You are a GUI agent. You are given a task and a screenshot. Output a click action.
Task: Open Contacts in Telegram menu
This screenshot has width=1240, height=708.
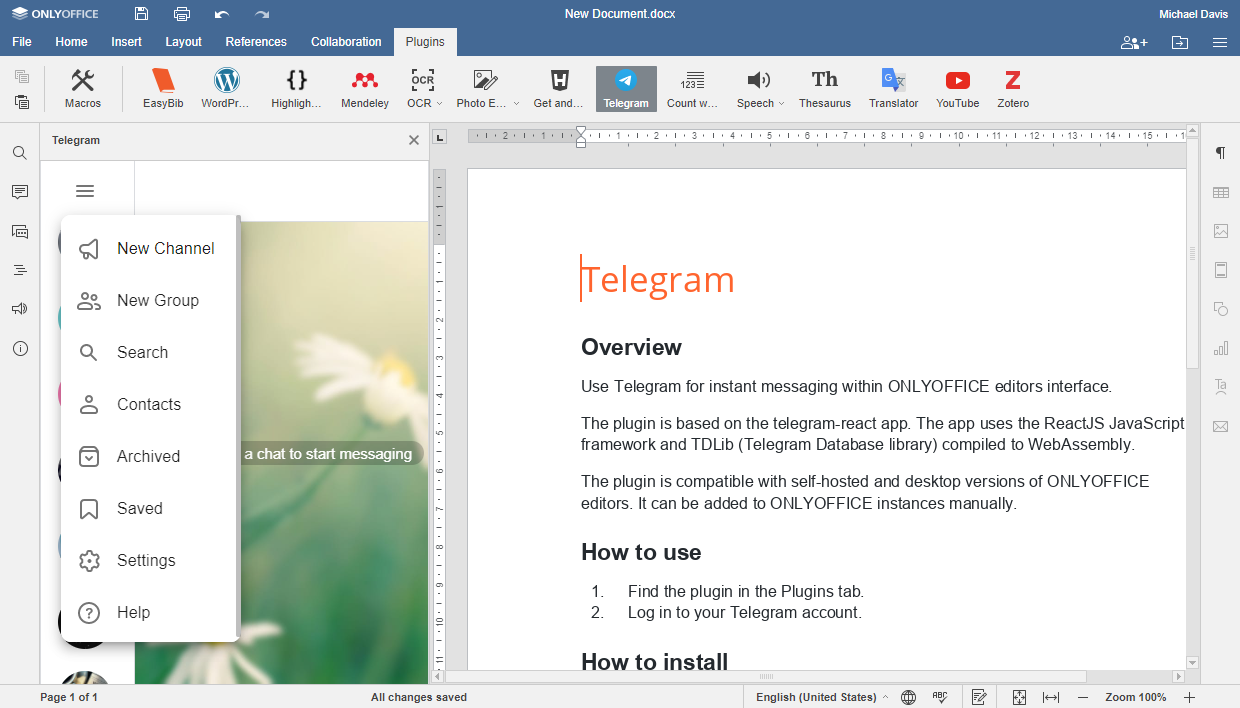(x=149, y=404)
